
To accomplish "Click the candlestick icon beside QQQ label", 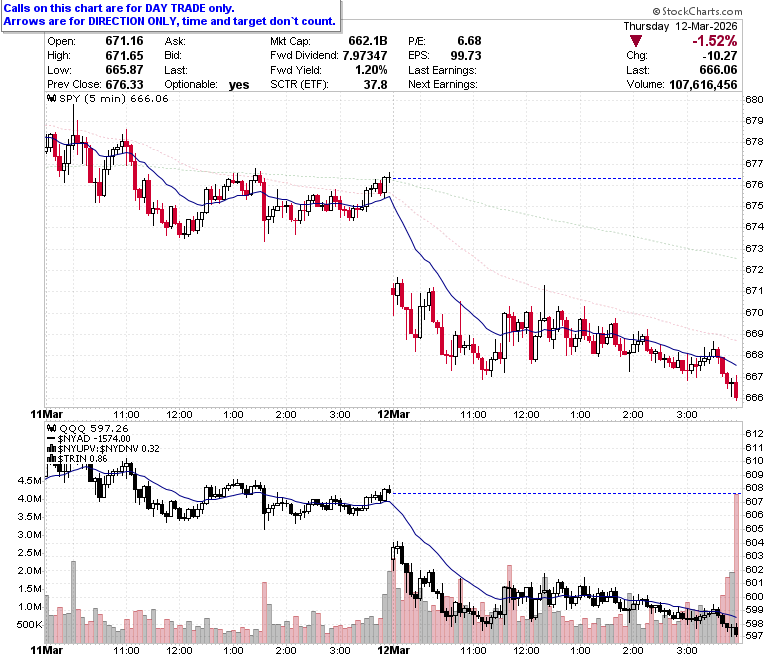I will click(x=51, y=428).
